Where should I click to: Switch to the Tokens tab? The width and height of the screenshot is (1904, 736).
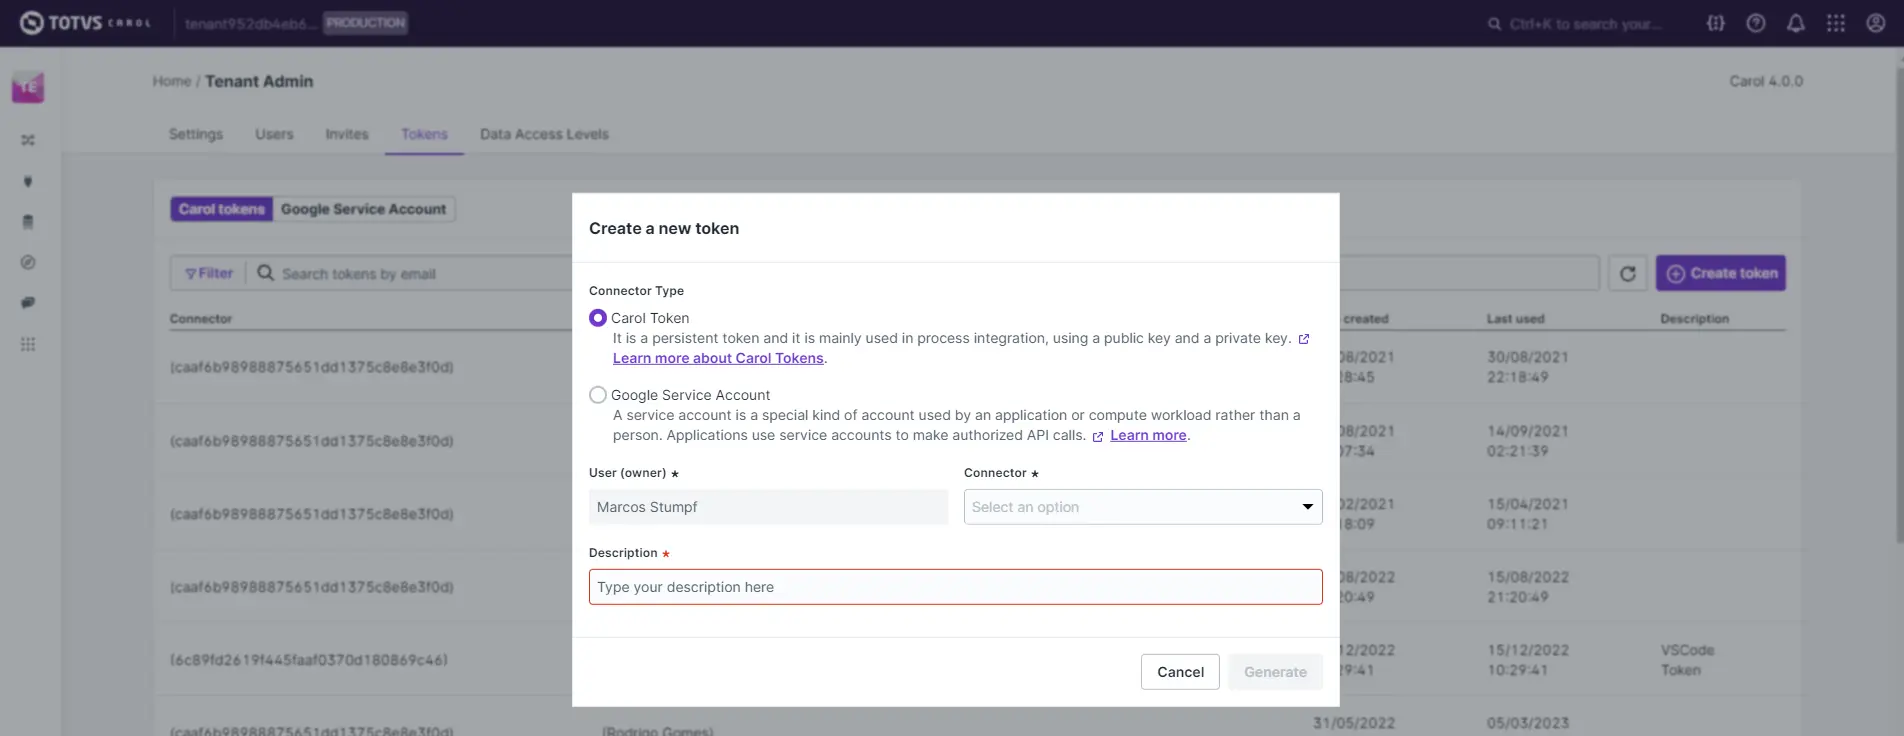click(x=424, y=134)
